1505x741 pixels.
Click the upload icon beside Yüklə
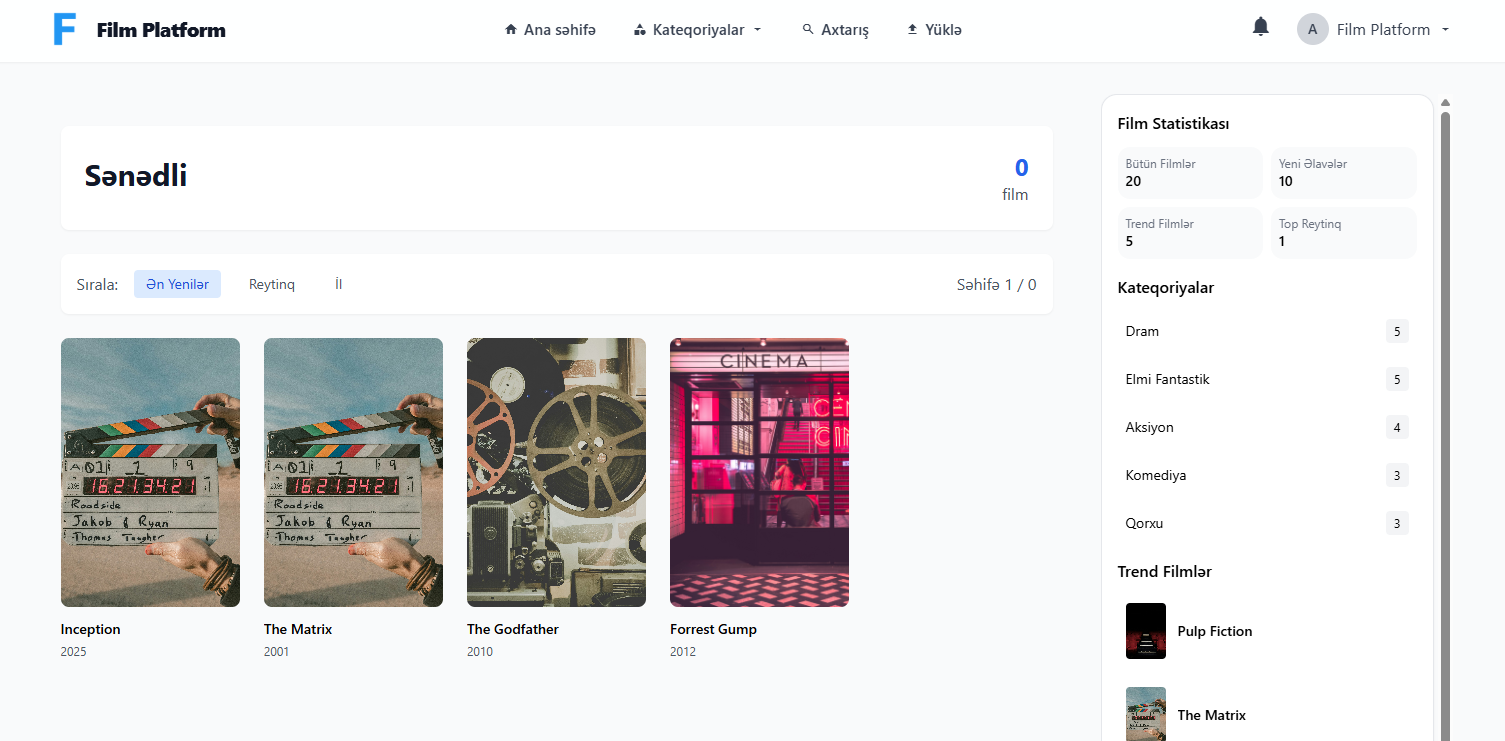click(x=912, y=30)
